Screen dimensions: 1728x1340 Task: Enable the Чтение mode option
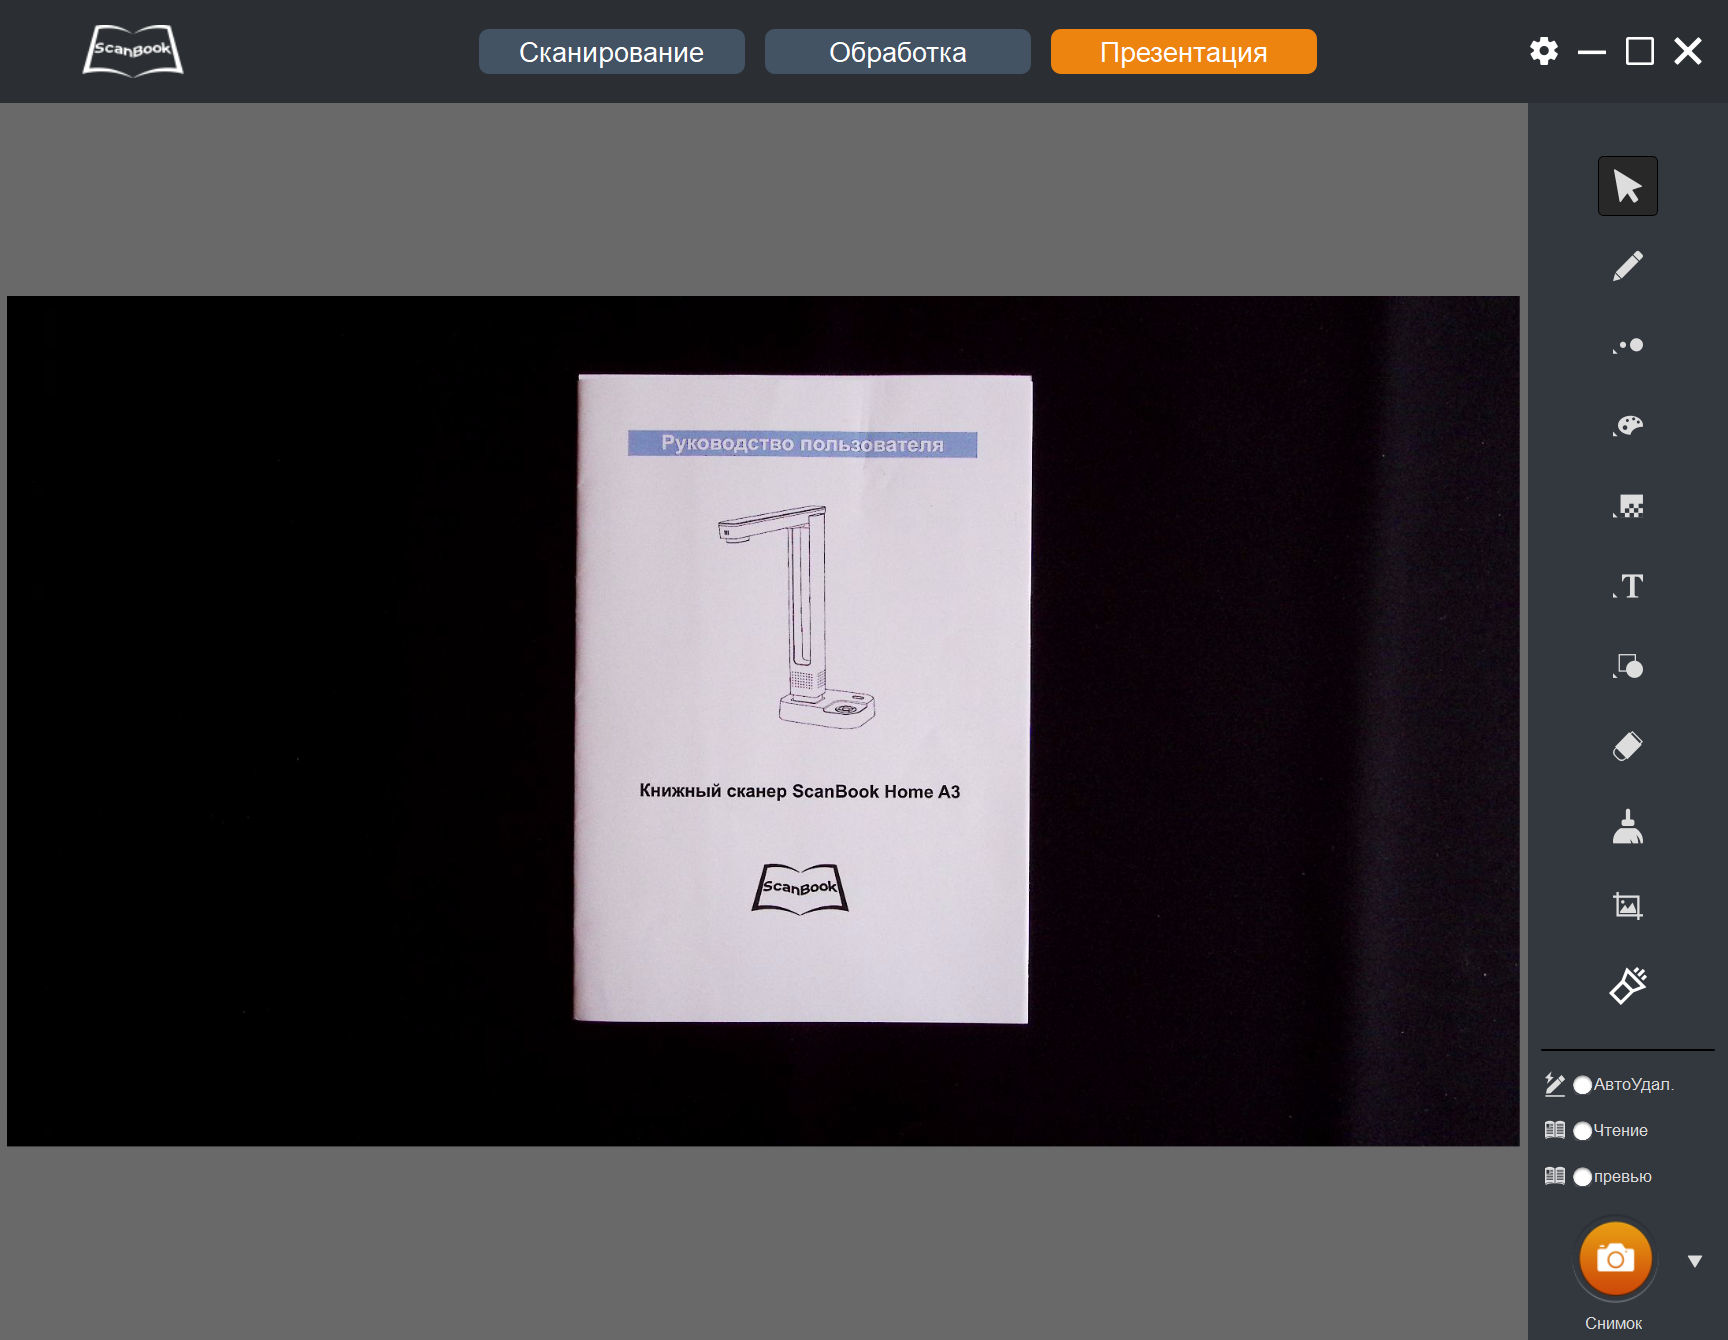1582,1131
